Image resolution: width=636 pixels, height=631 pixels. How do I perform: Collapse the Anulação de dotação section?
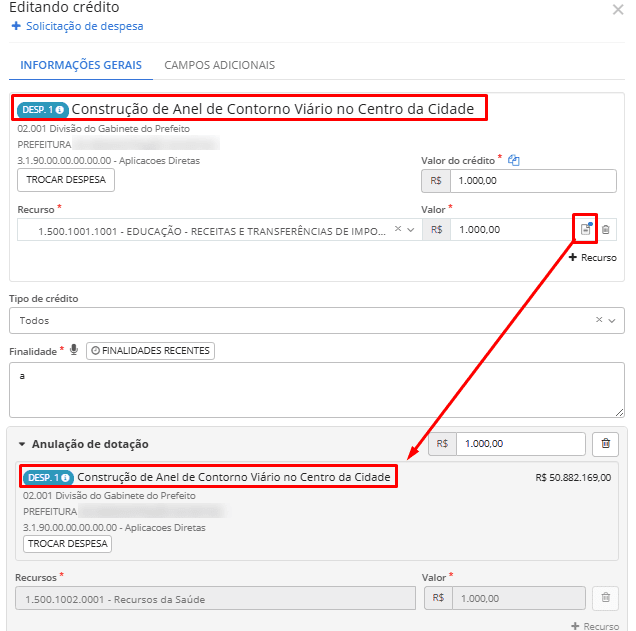click(x=22, y=444)
